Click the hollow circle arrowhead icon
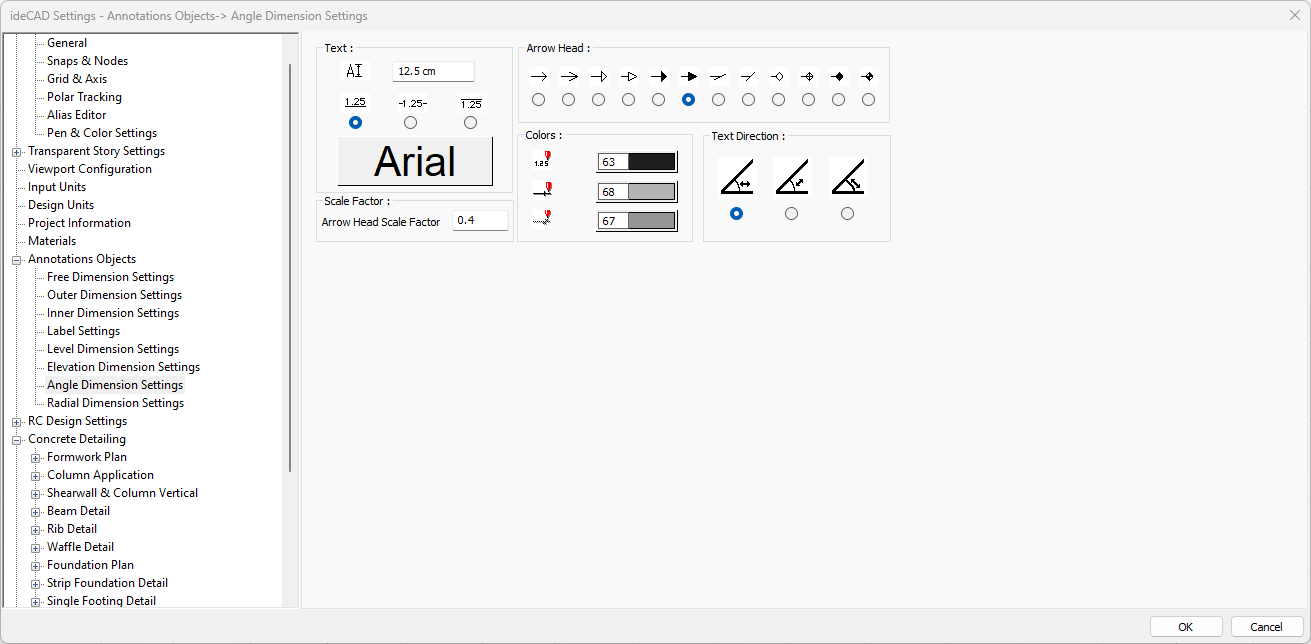 tap(779, 76)
